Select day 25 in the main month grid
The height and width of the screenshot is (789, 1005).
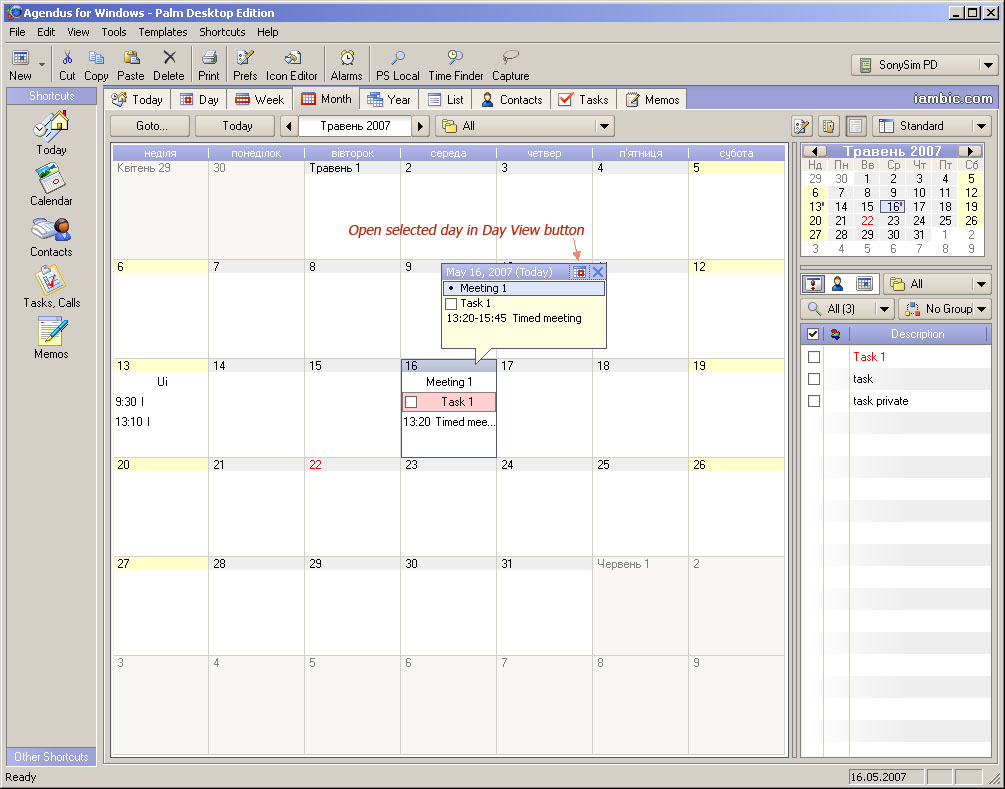coord(640,506)
